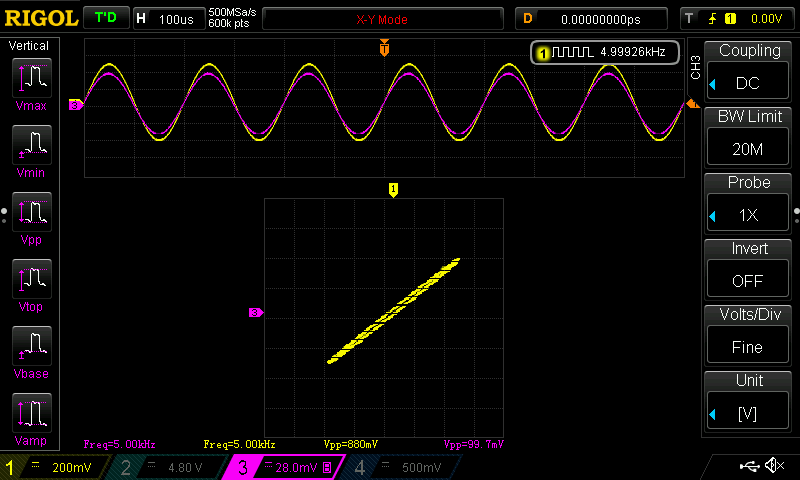Click the yellow channel 1 marker above XY plot

[393, 190]
